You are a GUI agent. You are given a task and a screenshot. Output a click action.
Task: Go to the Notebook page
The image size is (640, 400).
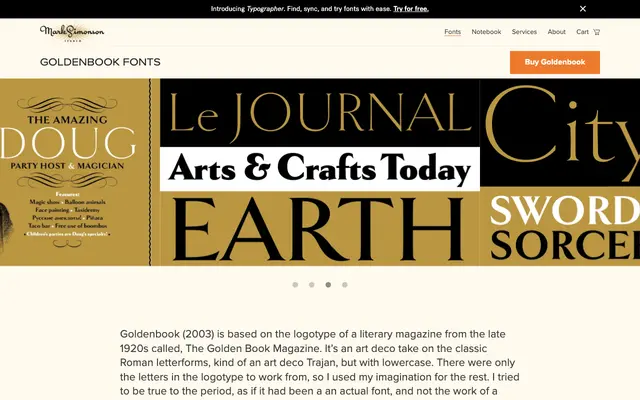486,32
